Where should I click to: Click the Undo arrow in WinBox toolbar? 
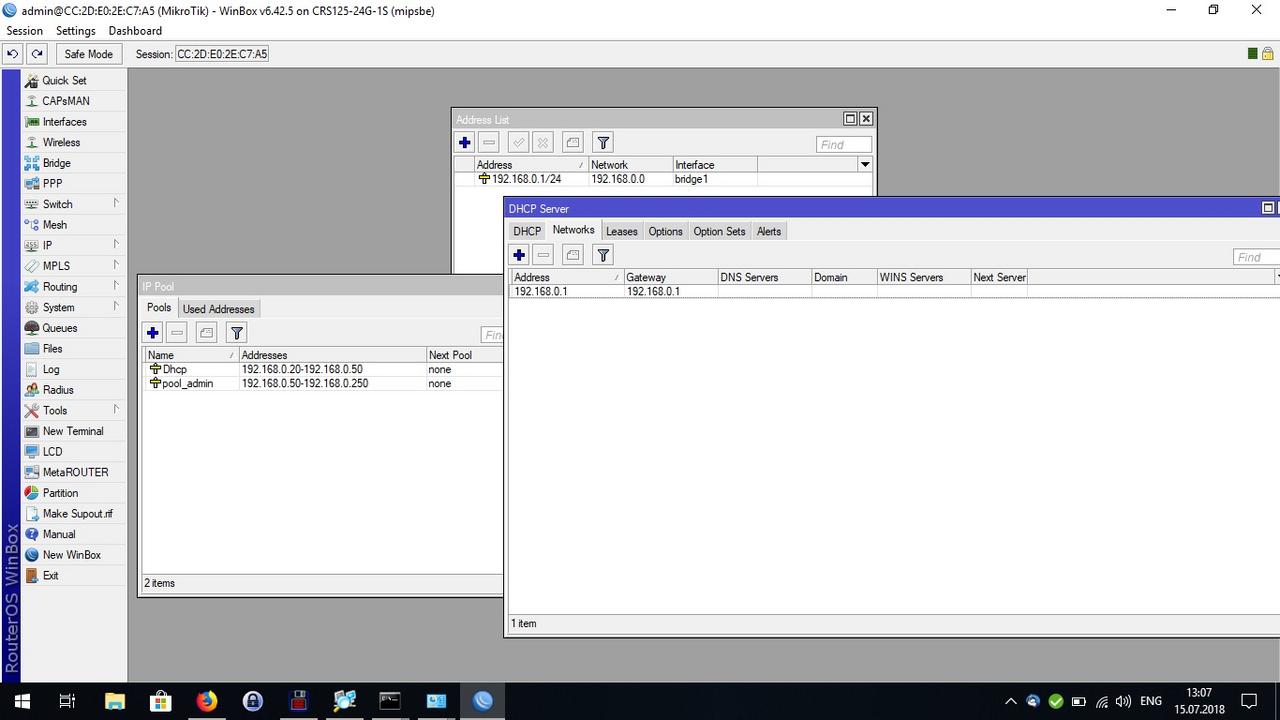point(13,54)
